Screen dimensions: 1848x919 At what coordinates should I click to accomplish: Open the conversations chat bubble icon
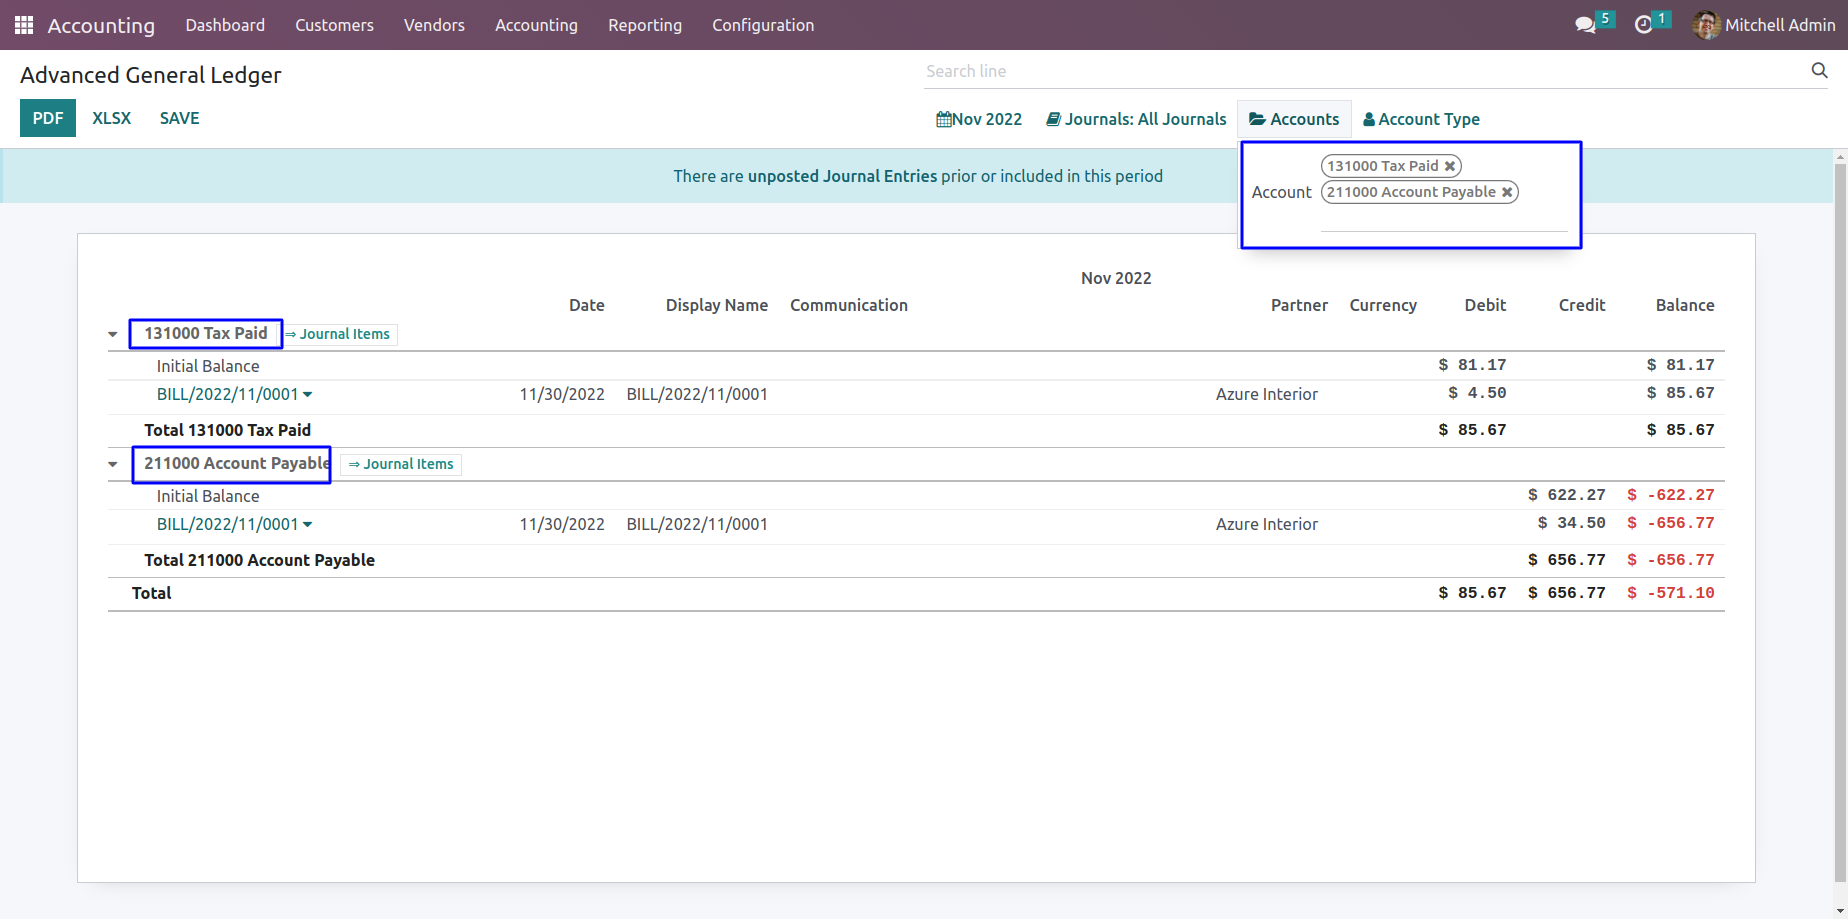(1585, 25)
